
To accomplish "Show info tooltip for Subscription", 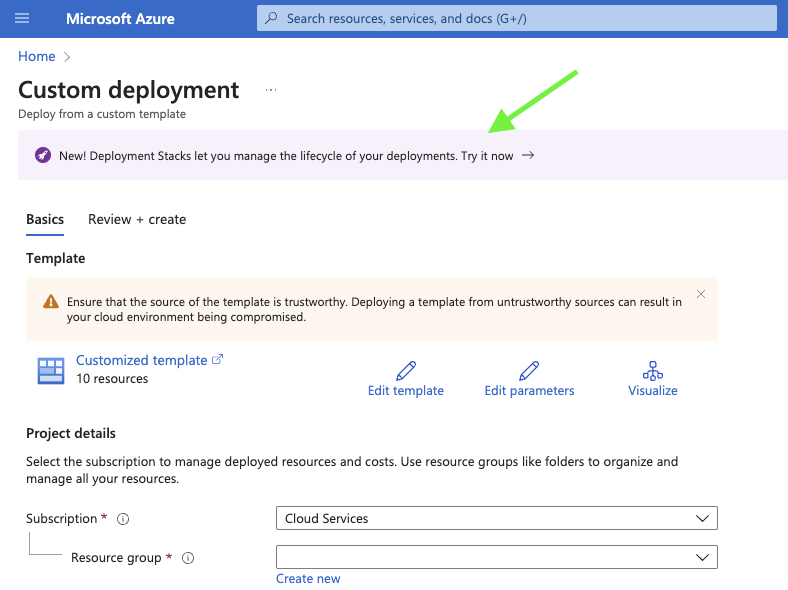I will pos(123,519).
